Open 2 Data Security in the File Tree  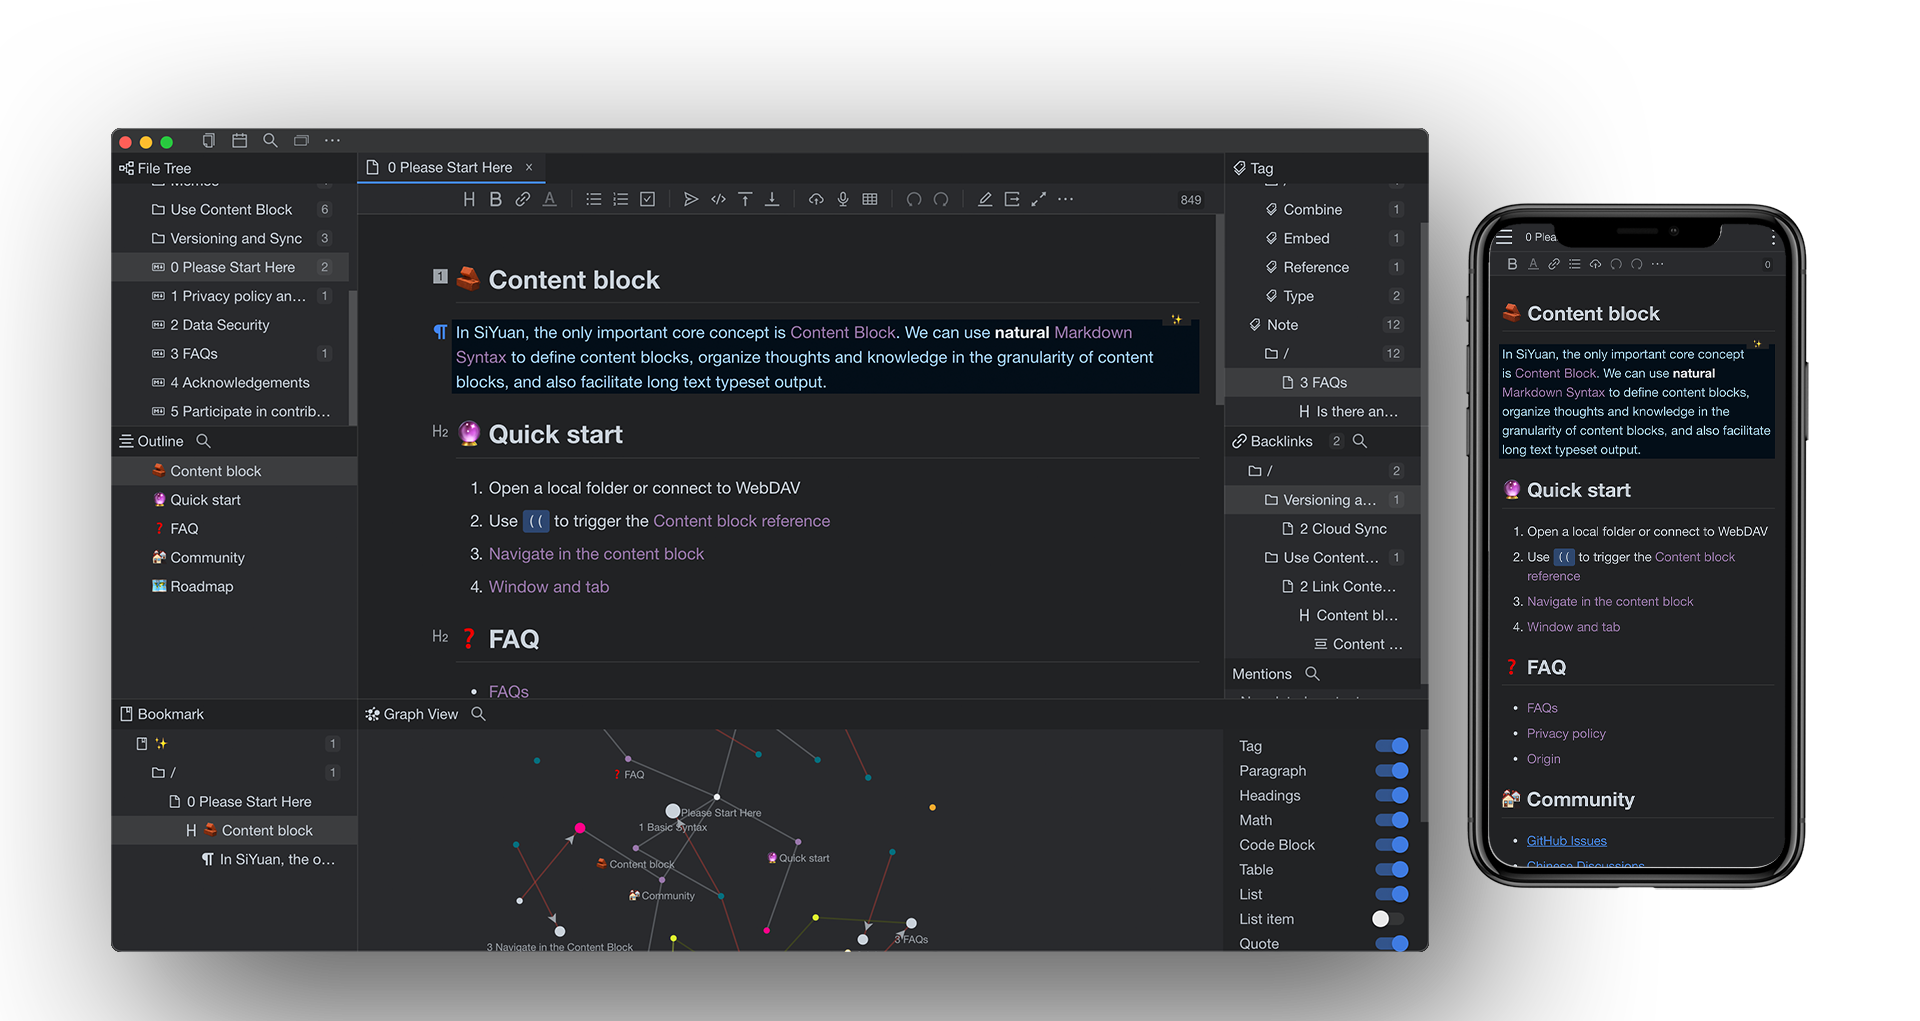point(231,325)
